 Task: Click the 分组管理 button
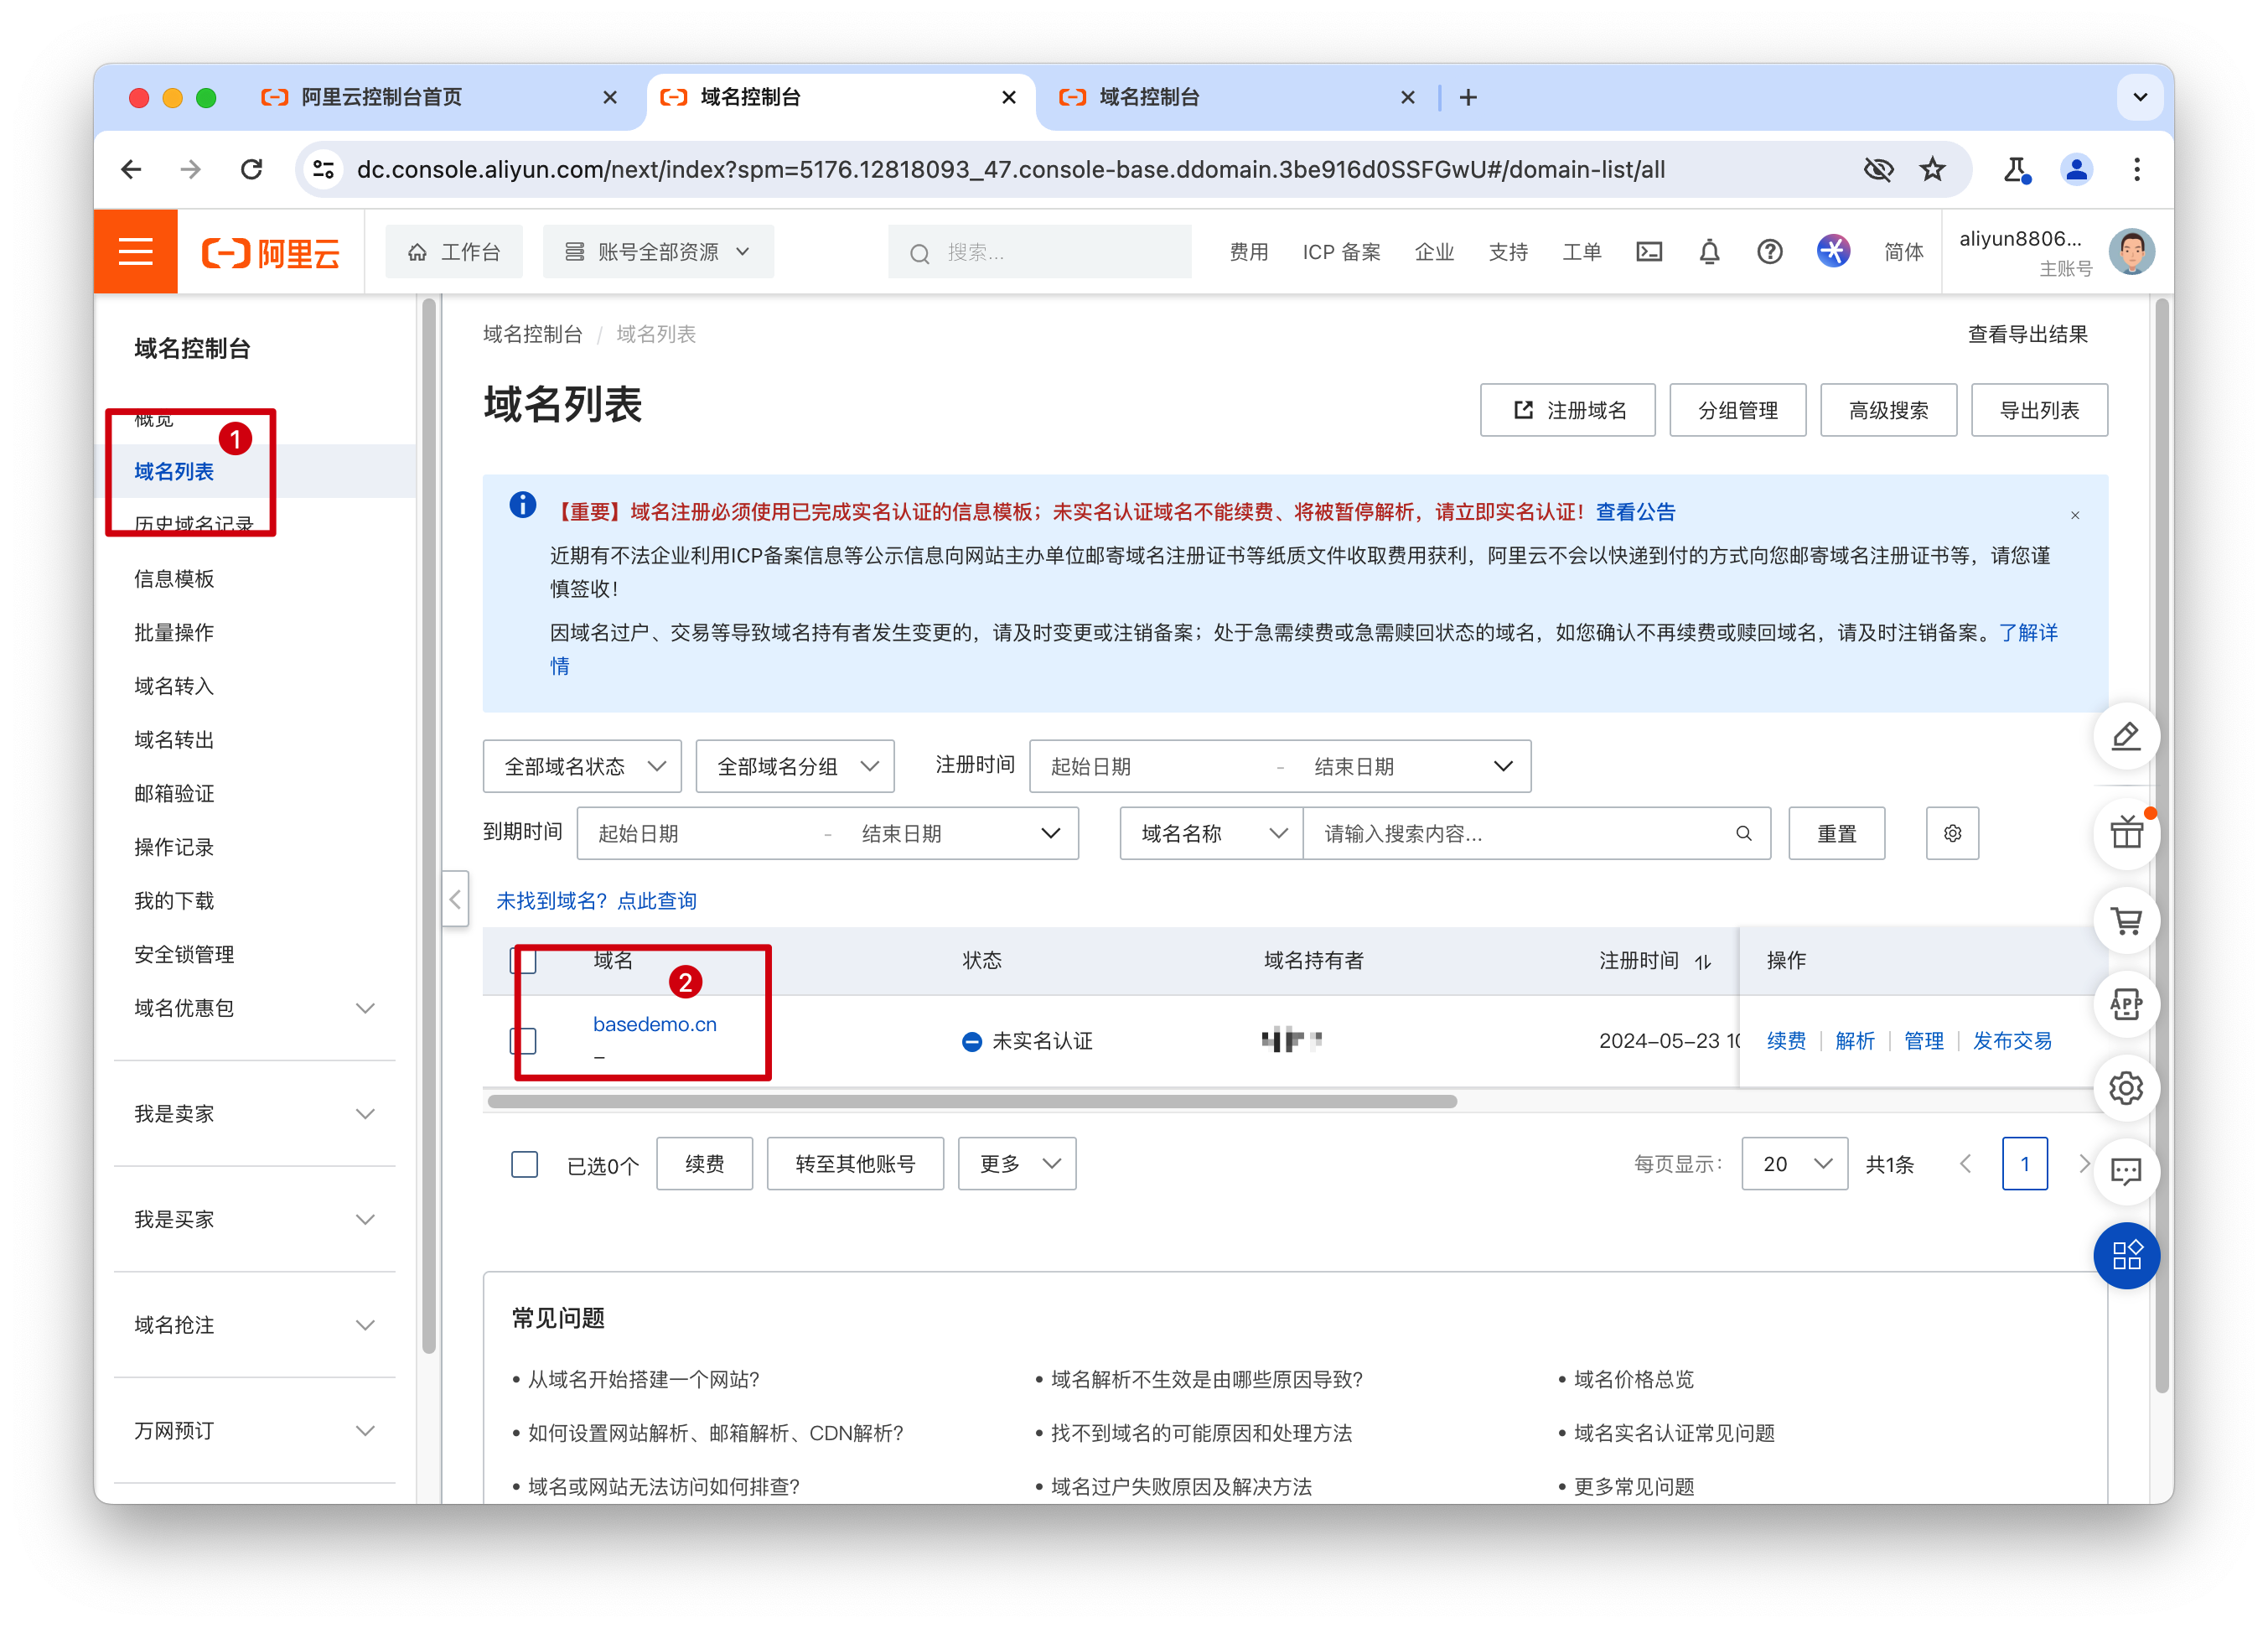tap(1737, 410)
